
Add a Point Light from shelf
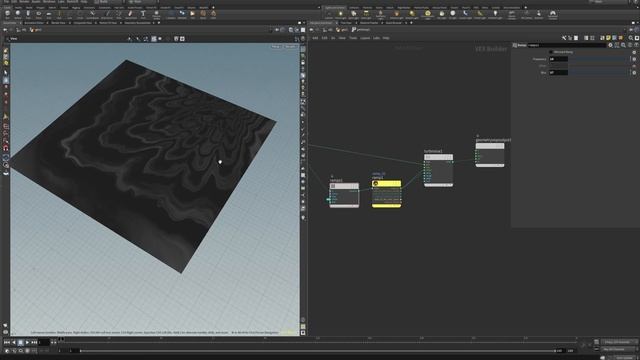click(x=340, y=15)
